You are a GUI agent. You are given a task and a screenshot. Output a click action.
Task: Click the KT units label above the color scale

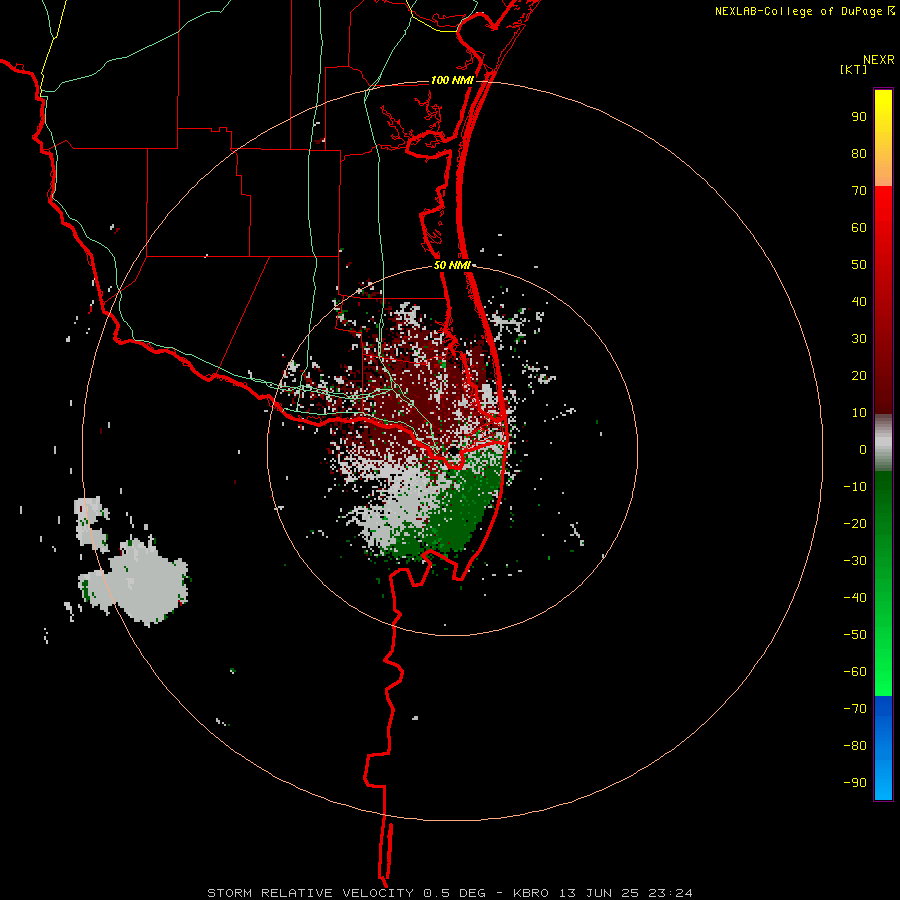854,69
